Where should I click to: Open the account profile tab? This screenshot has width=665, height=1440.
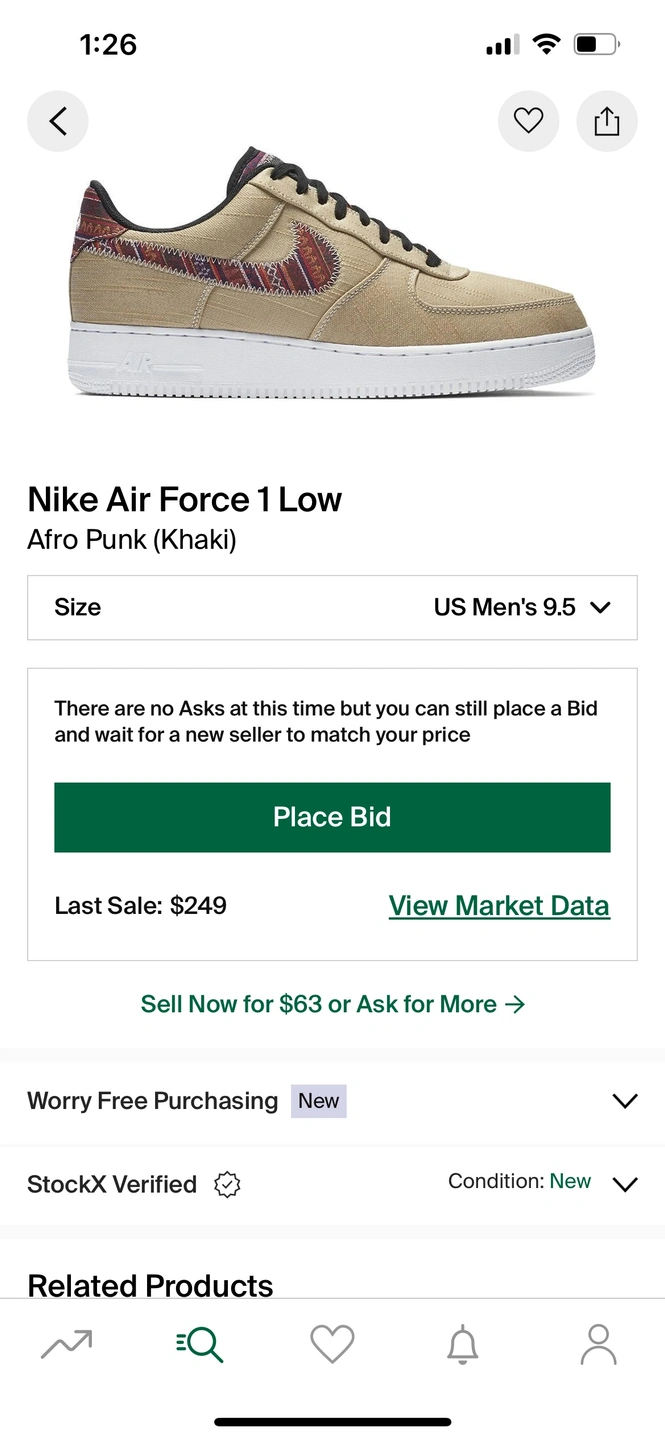tap(598, 1344)
